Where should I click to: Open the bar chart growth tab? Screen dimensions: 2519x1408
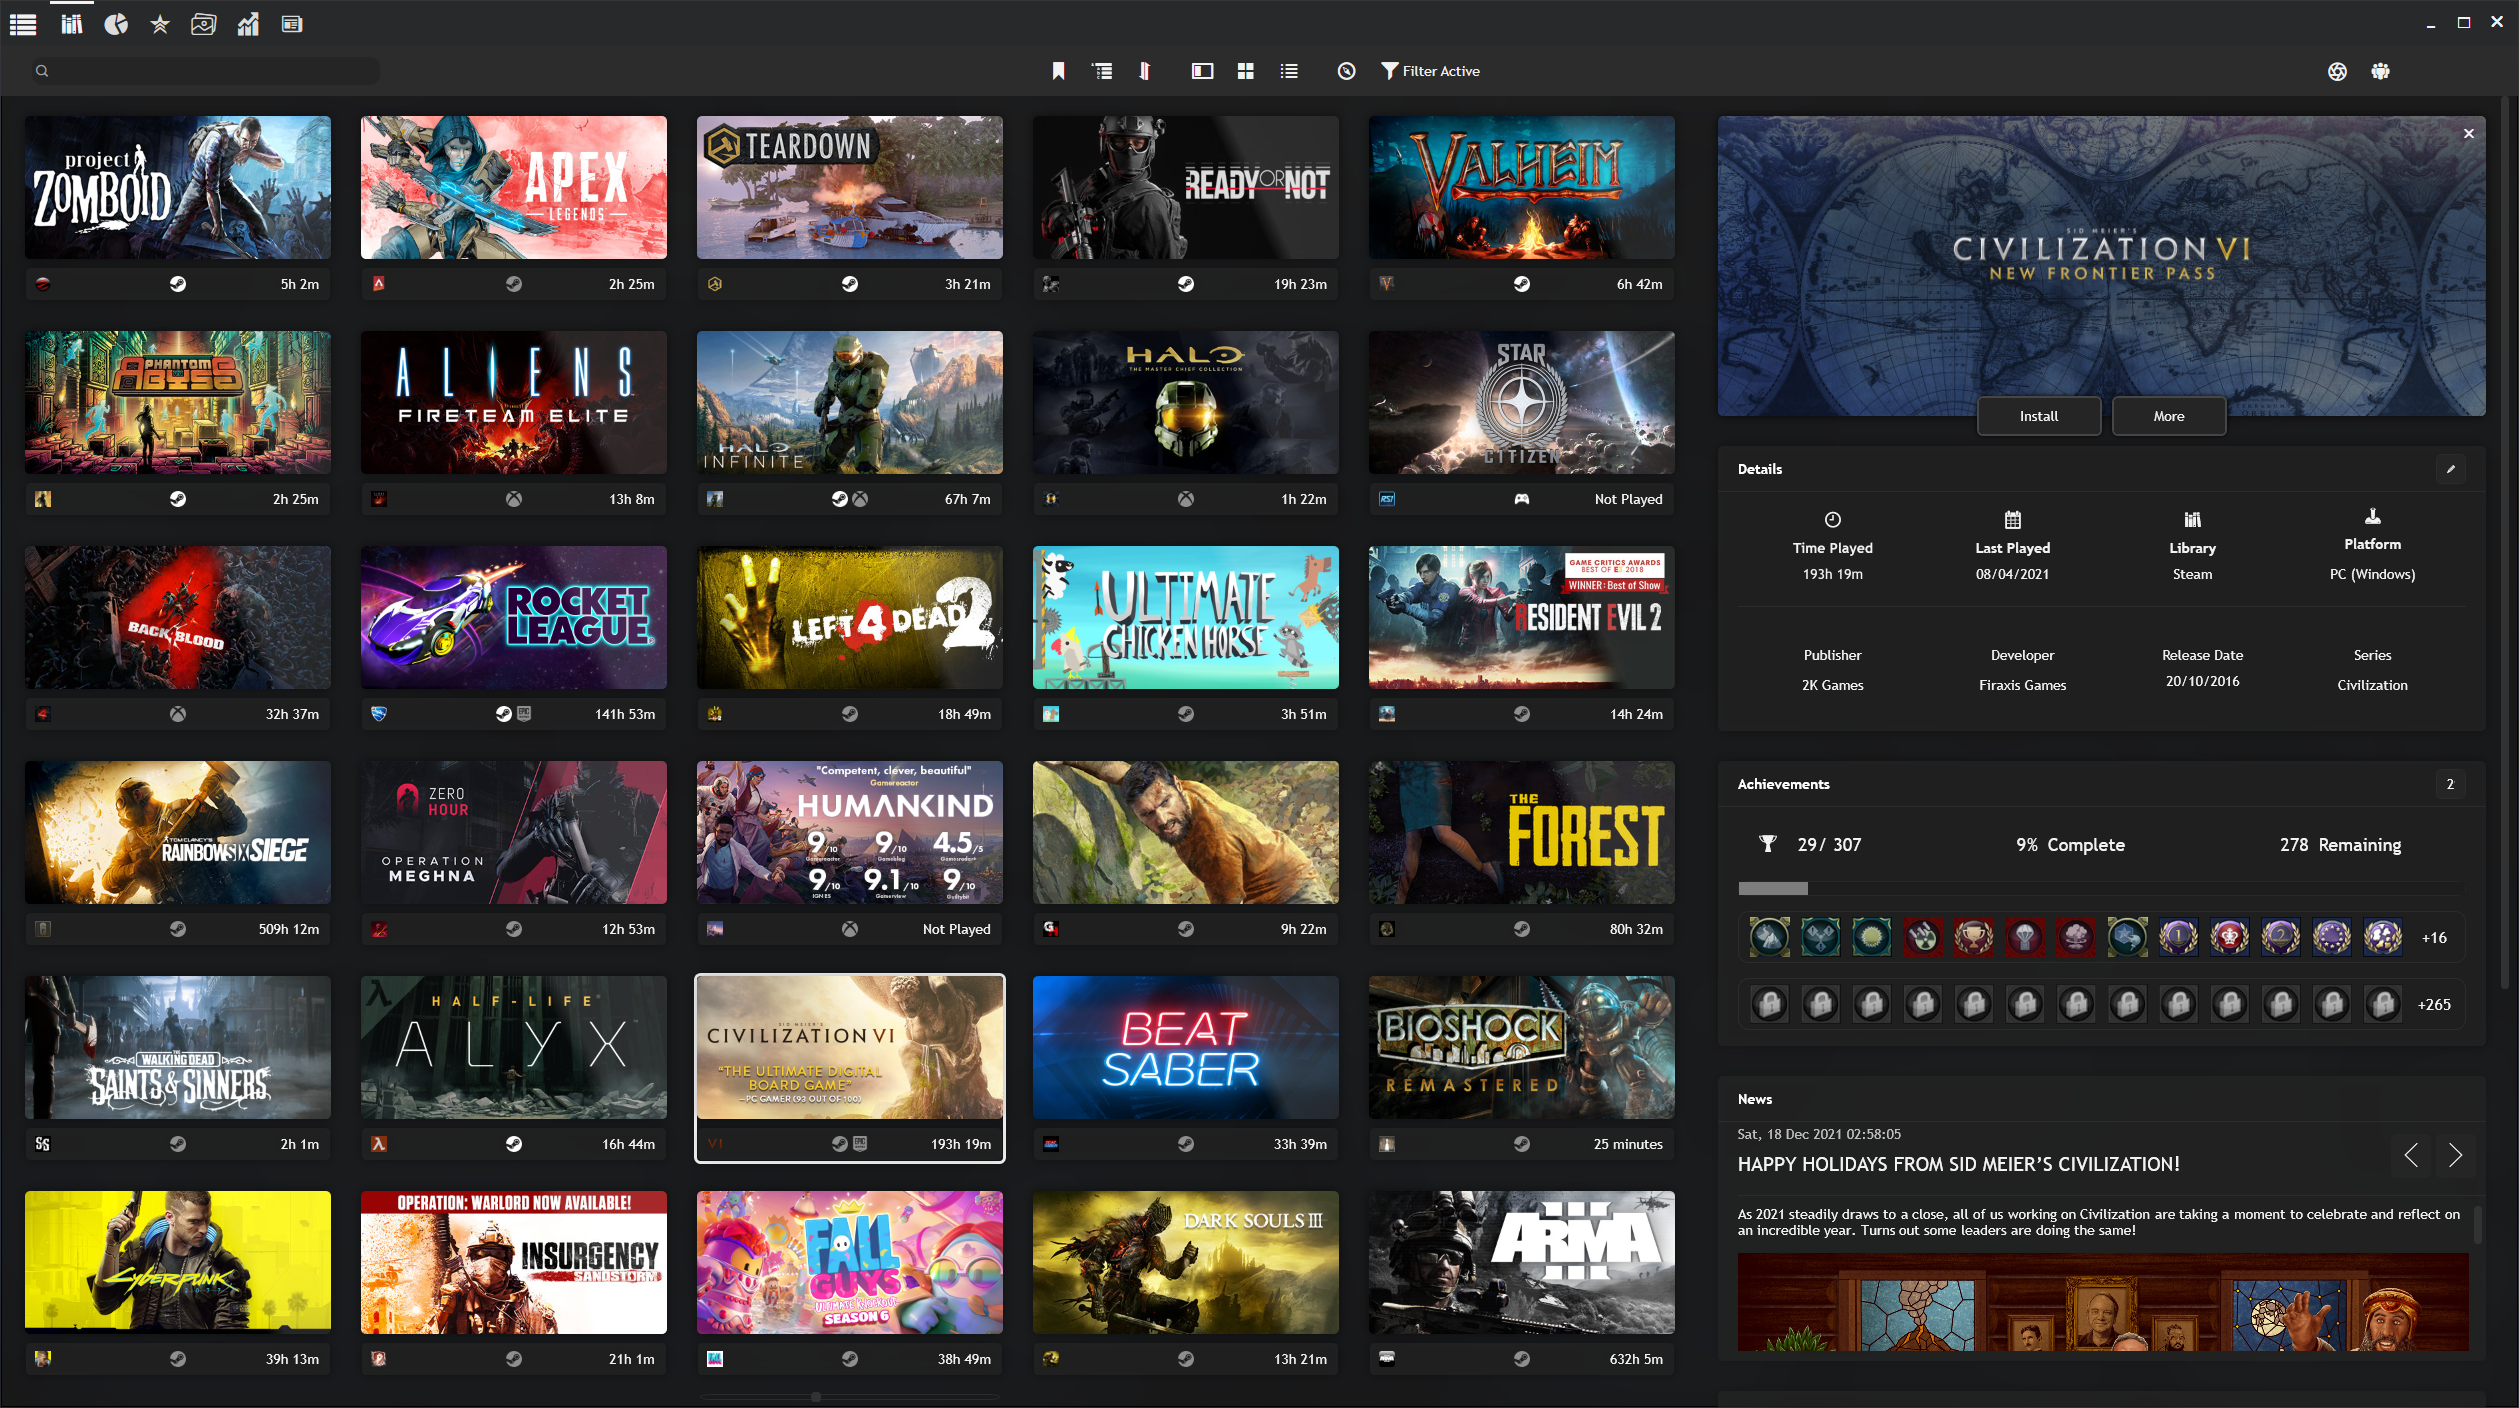pyautogui.click(x=248, y=24)
